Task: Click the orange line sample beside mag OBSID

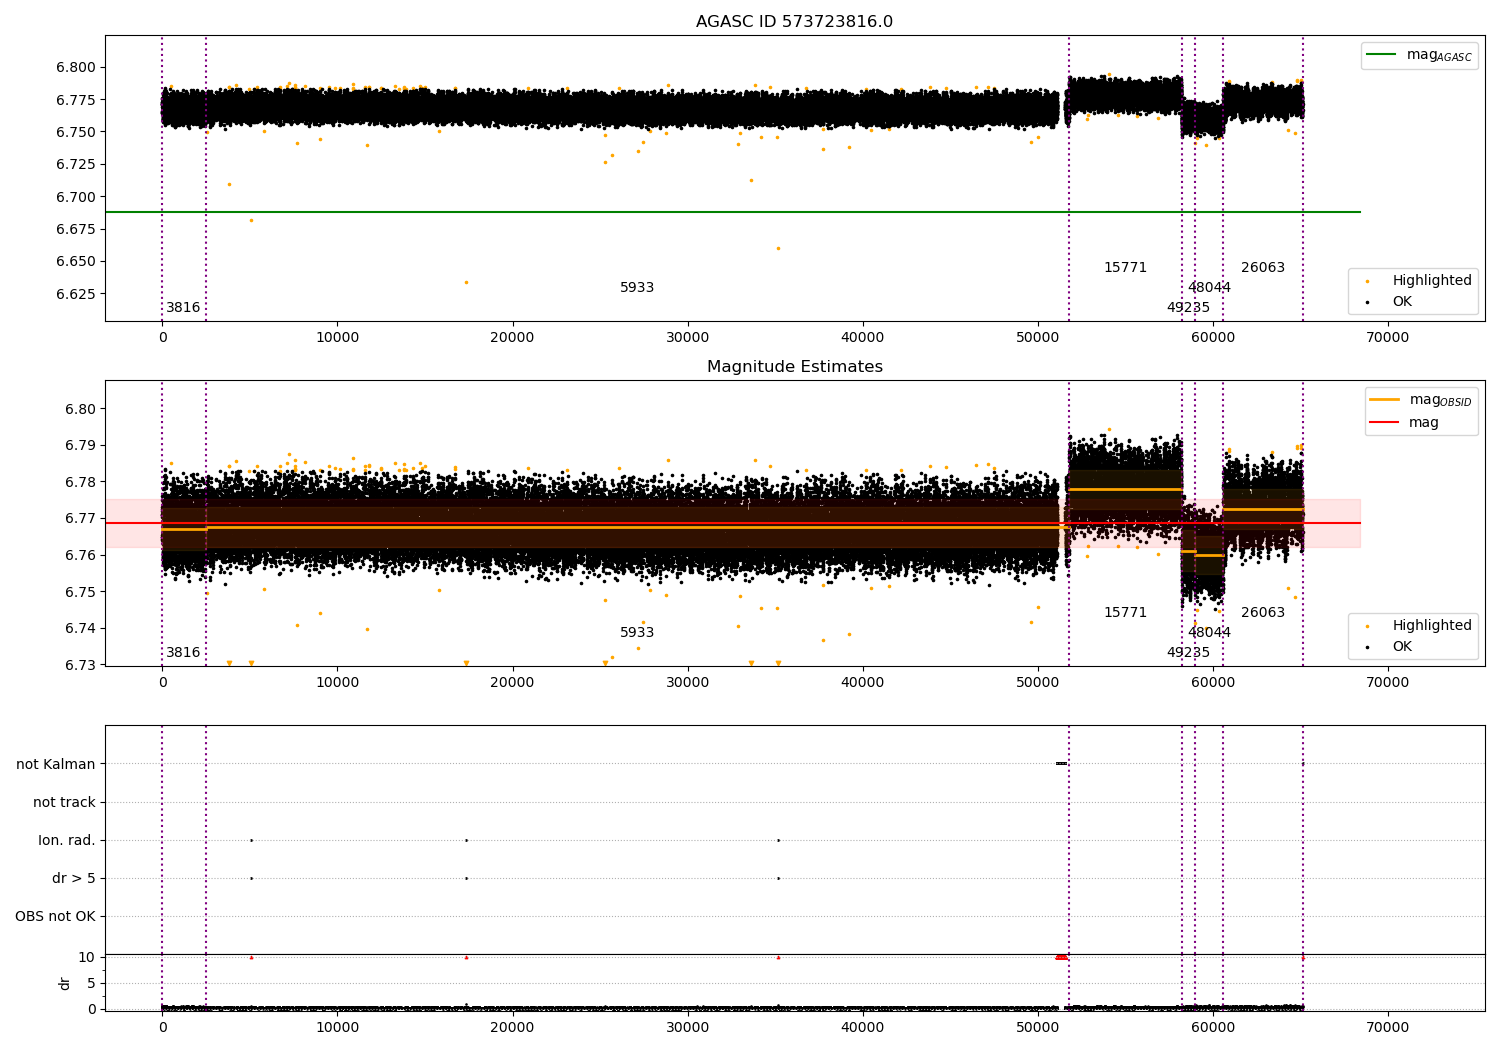Action: (1384, 400)
